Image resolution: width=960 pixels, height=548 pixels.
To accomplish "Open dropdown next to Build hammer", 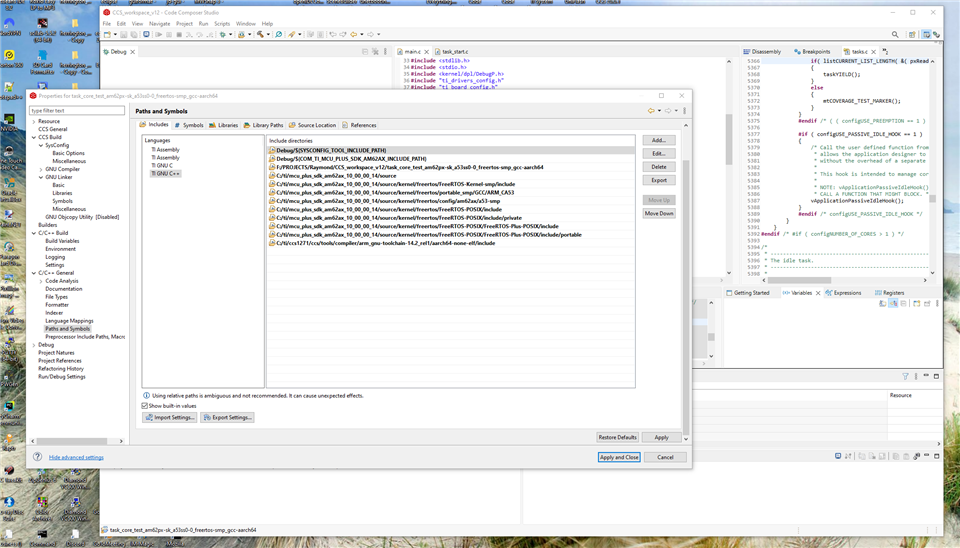I will click(268, 34).
